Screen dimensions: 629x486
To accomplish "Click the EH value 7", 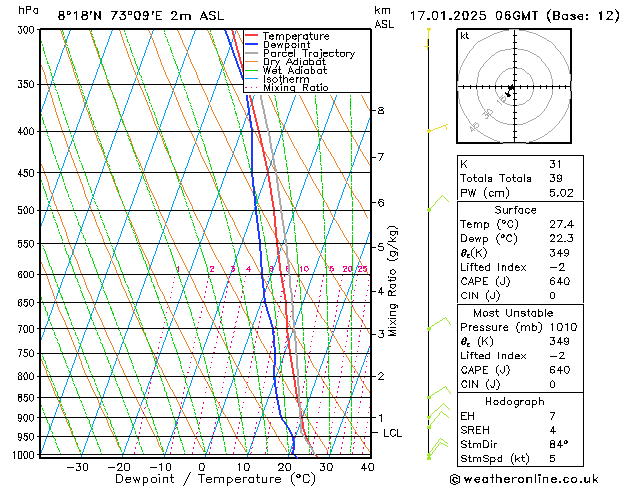I will [552, 416].
